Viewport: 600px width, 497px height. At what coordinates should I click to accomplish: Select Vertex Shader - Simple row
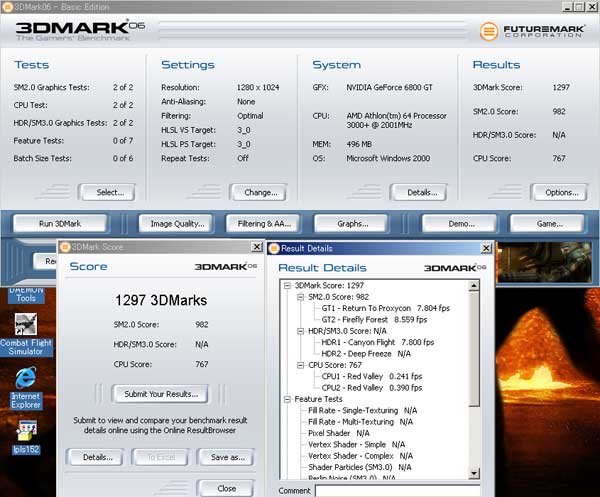pyautogui.click(x=356, y=445)
